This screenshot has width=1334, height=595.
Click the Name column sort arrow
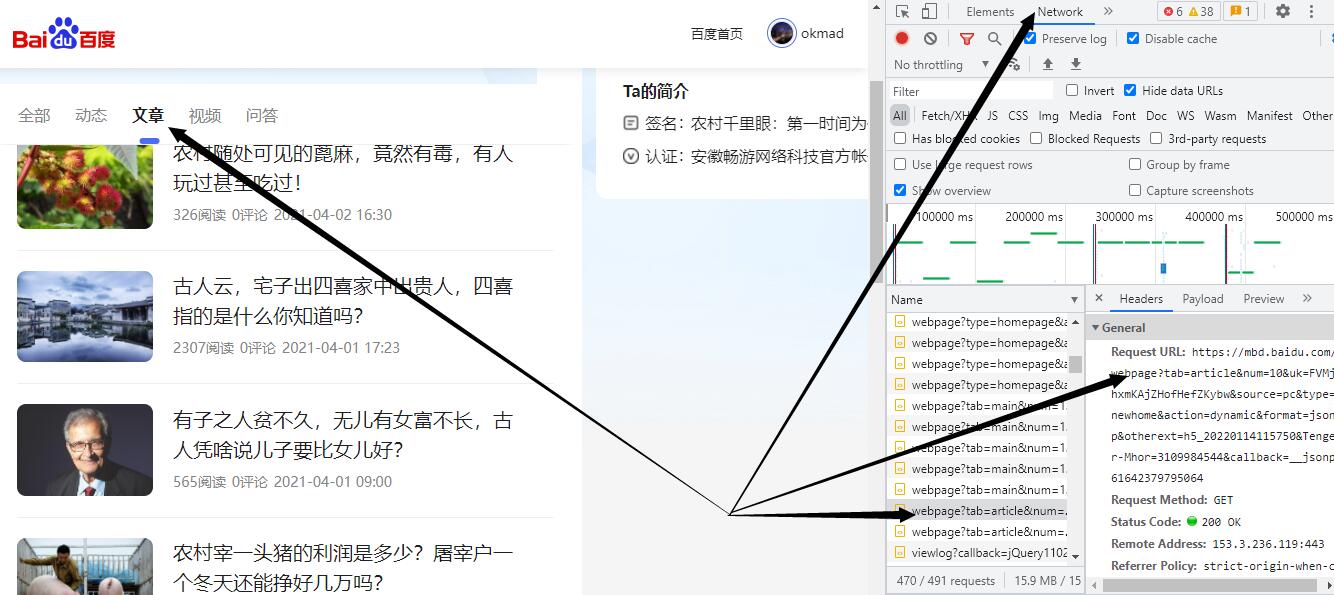pyautogui.click(x=1076, y=299)
